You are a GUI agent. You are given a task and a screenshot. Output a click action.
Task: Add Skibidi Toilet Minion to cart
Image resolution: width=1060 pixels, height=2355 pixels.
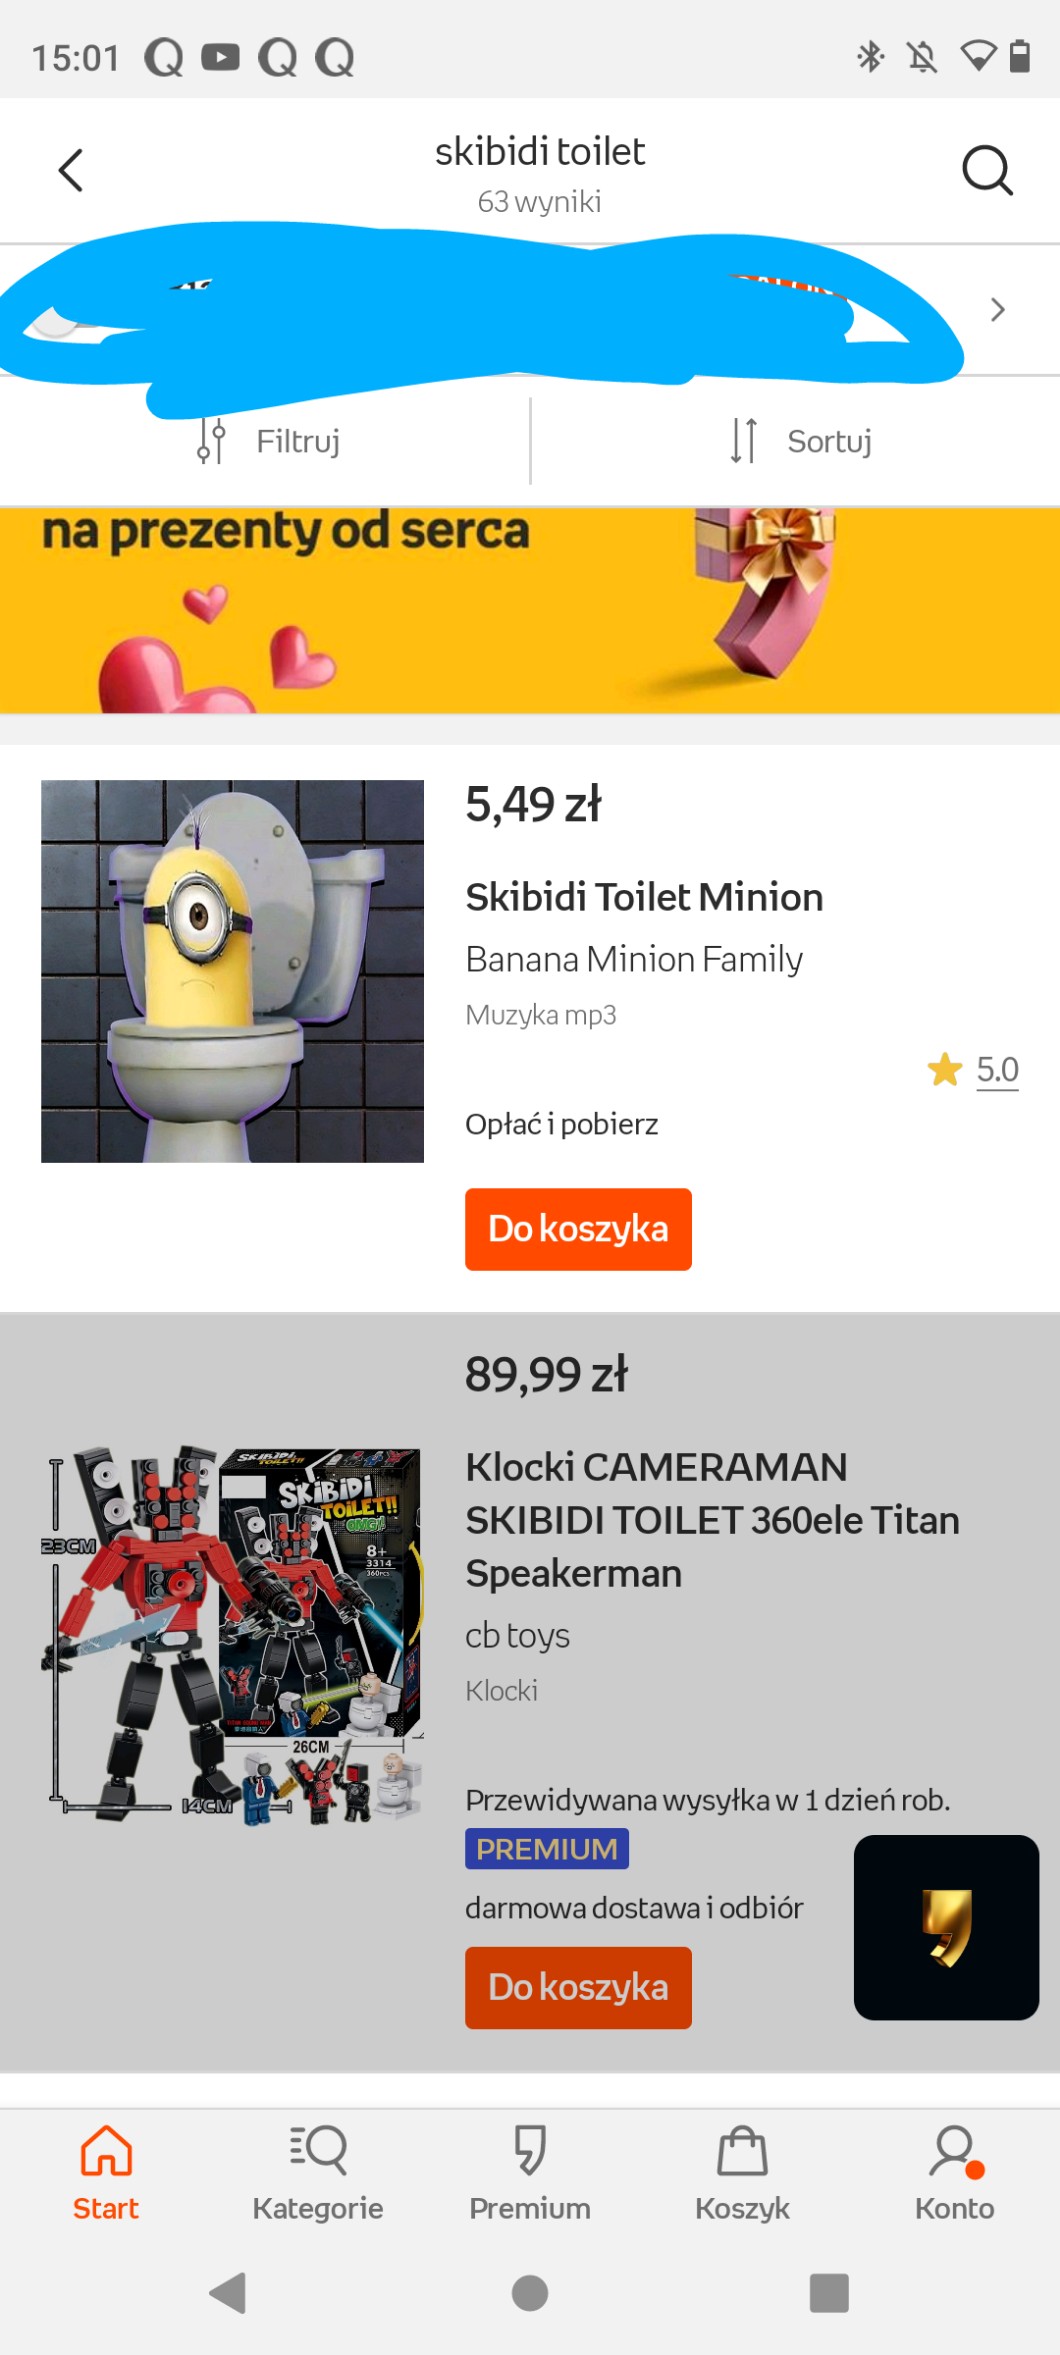pyautogui.click(x=578, y=1229)
